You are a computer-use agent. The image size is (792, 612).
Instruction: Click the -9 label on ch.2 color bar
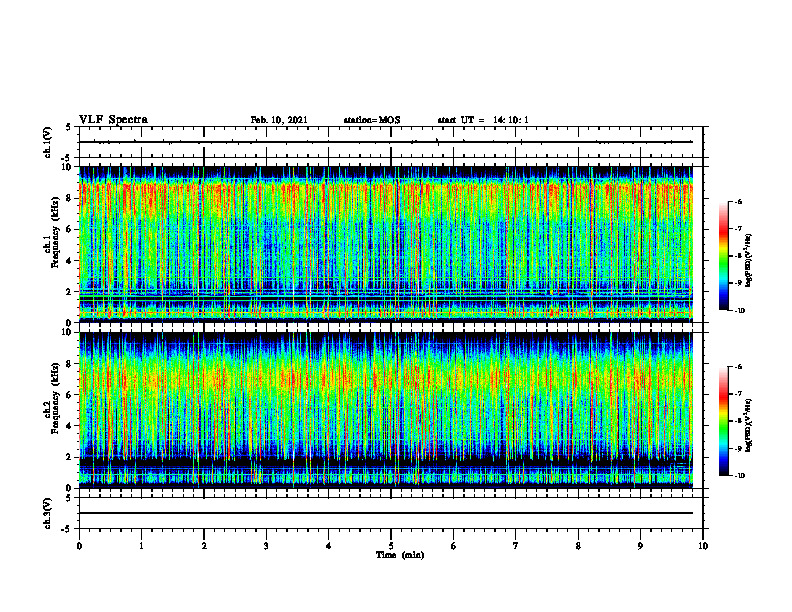[x=738, y=448]
